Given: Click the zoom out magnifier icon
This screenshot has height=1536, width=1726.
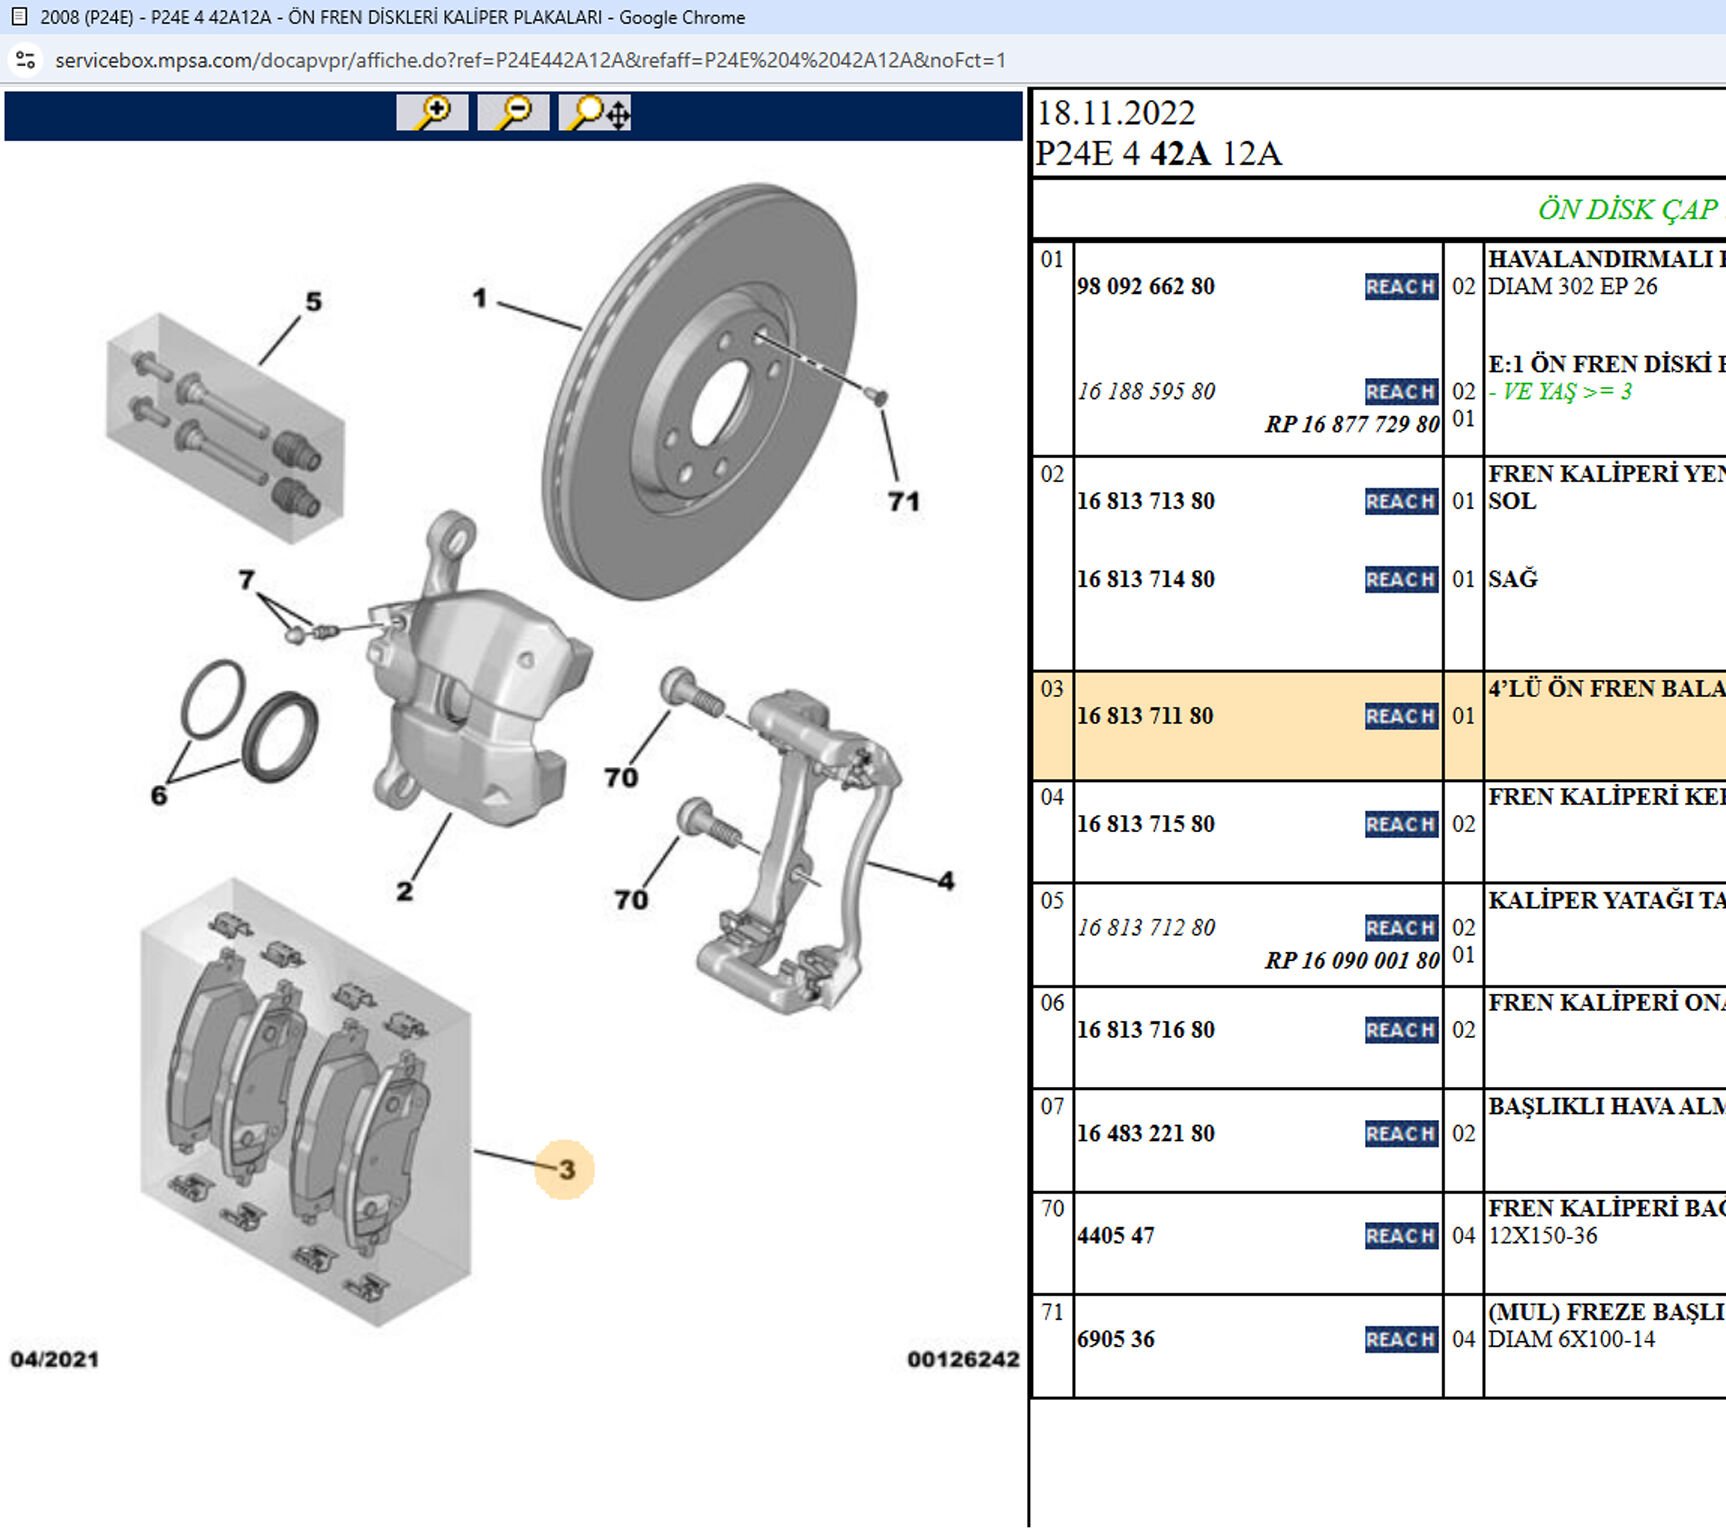Looking at the screenshot, I should coord(513,112).
